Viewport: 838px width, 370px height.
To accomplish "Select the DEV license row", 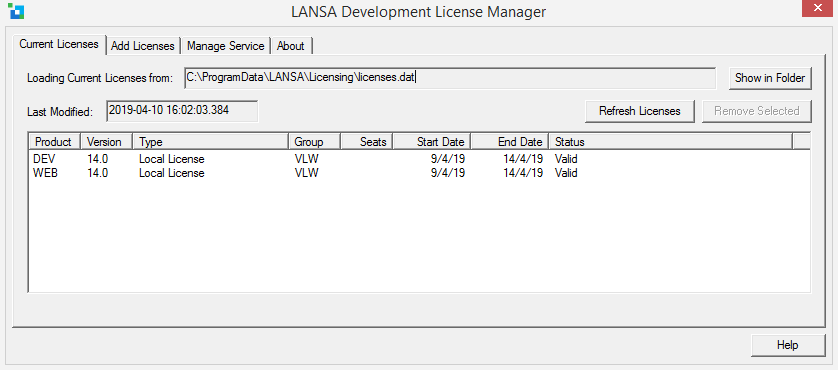I will (x=419, y=159).
